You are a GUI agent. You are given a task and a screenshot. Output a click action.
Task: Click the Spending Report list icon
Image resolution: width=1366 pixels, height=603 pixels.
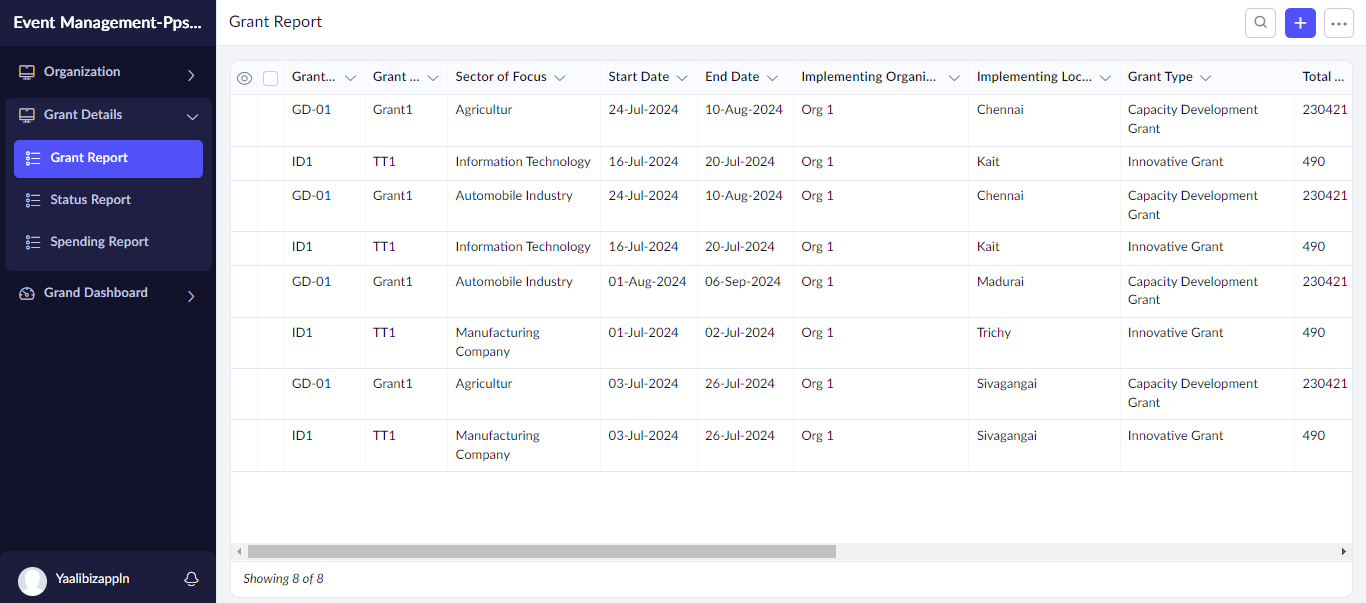tap(33, 242)
